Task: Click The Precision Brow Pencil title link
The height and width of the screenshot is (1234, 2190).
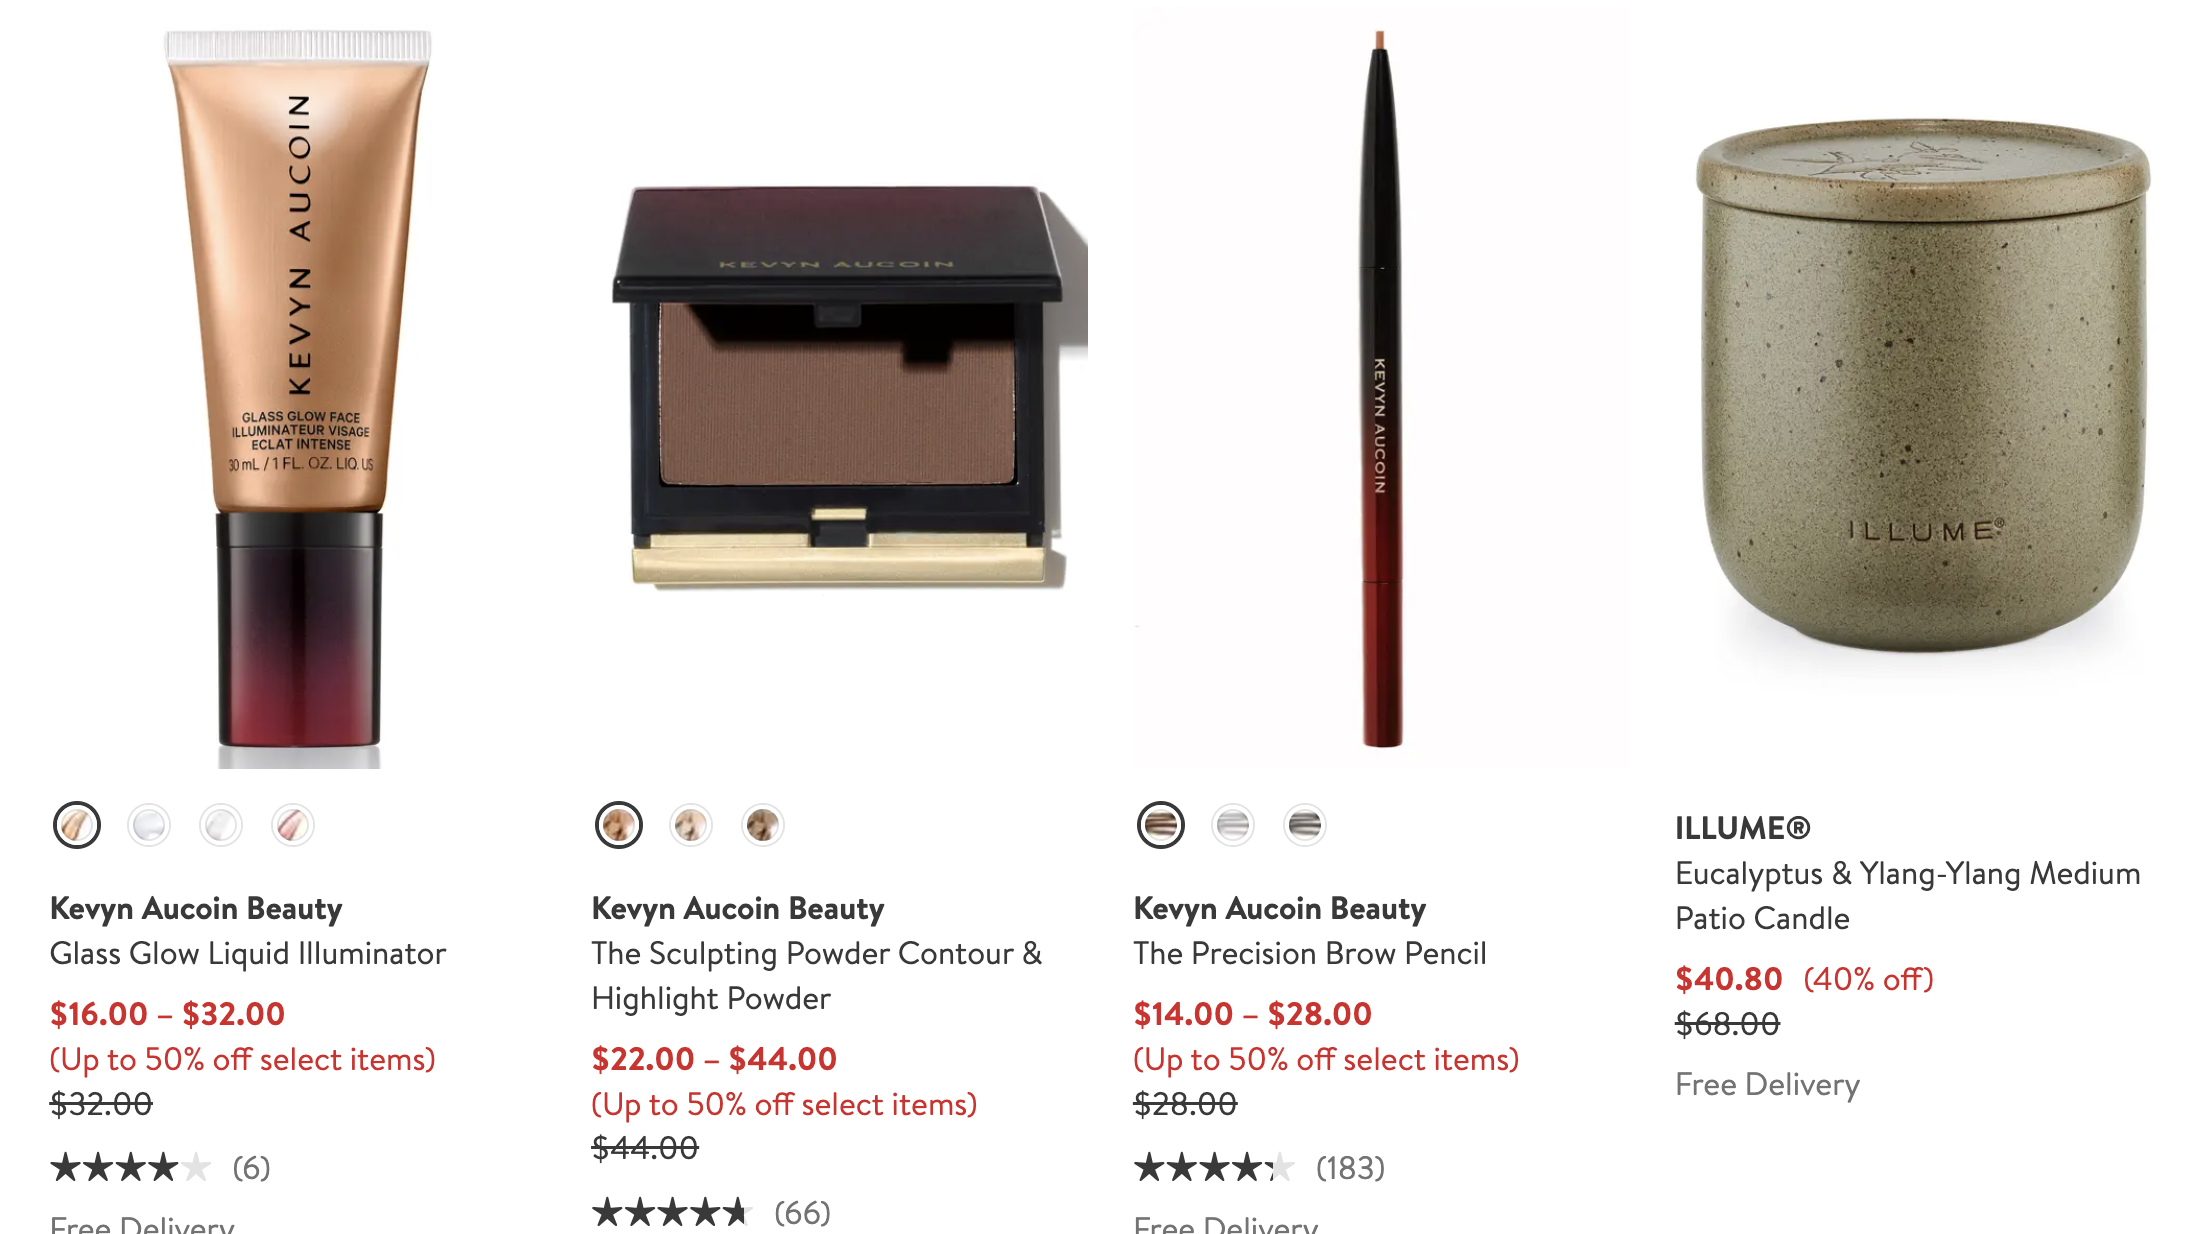Action: pyautogui.click(x=1310, y=953)
